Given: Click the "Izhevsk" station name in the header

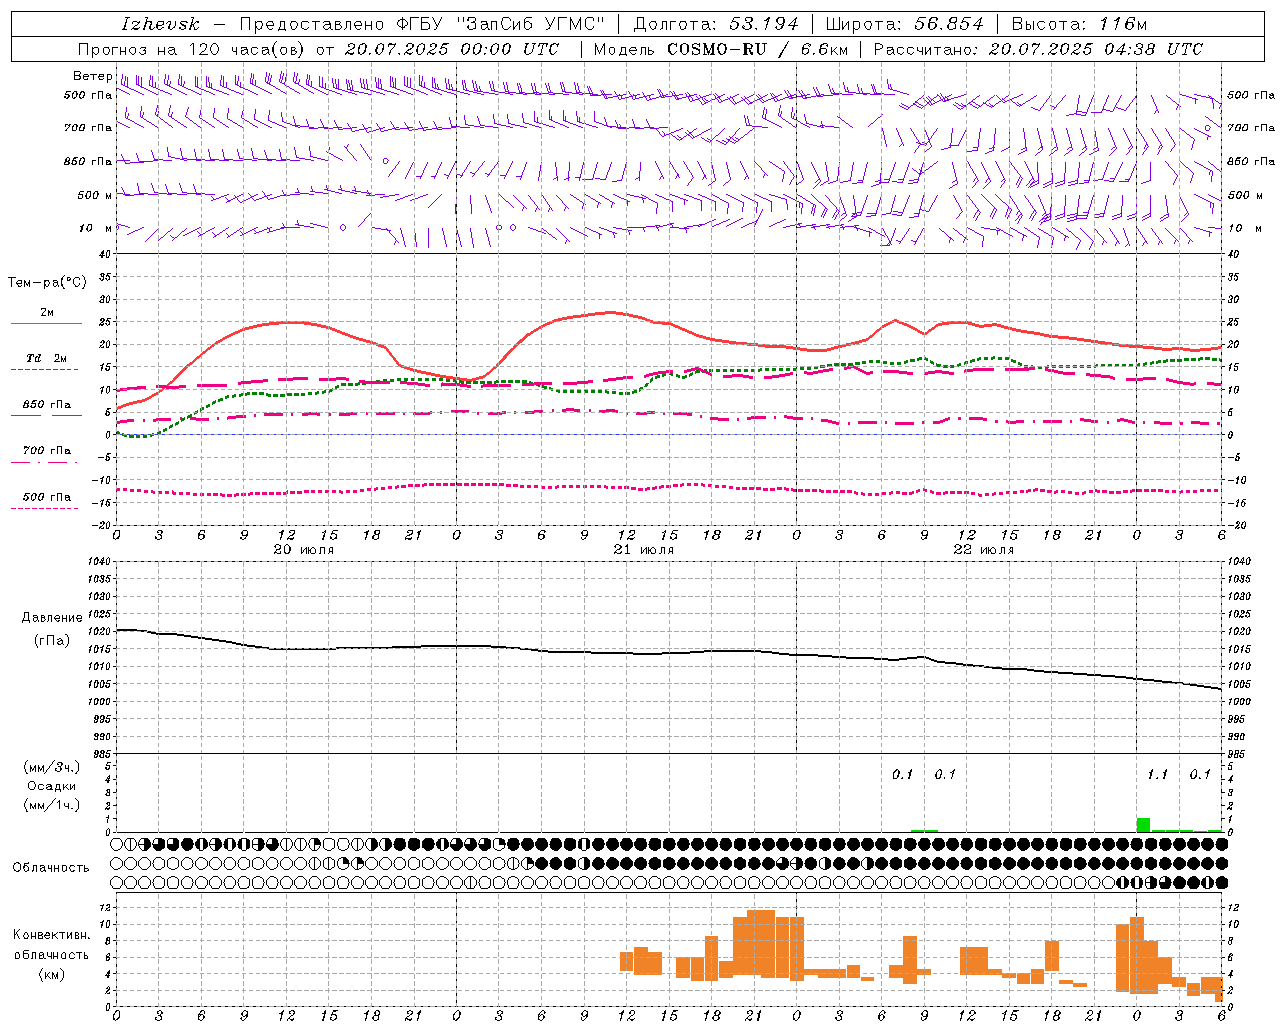Looking at the screenshot, I should click(160, 24).
